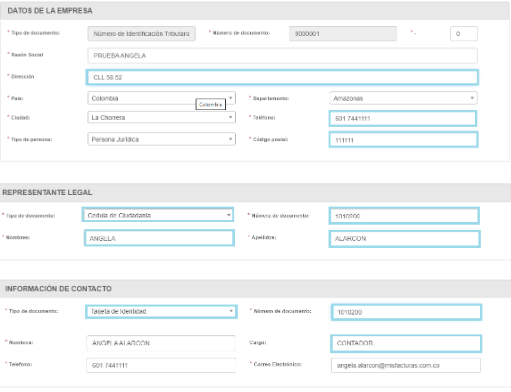
Task: Click the verification digit field showing 0
Action: coord(464,34)
